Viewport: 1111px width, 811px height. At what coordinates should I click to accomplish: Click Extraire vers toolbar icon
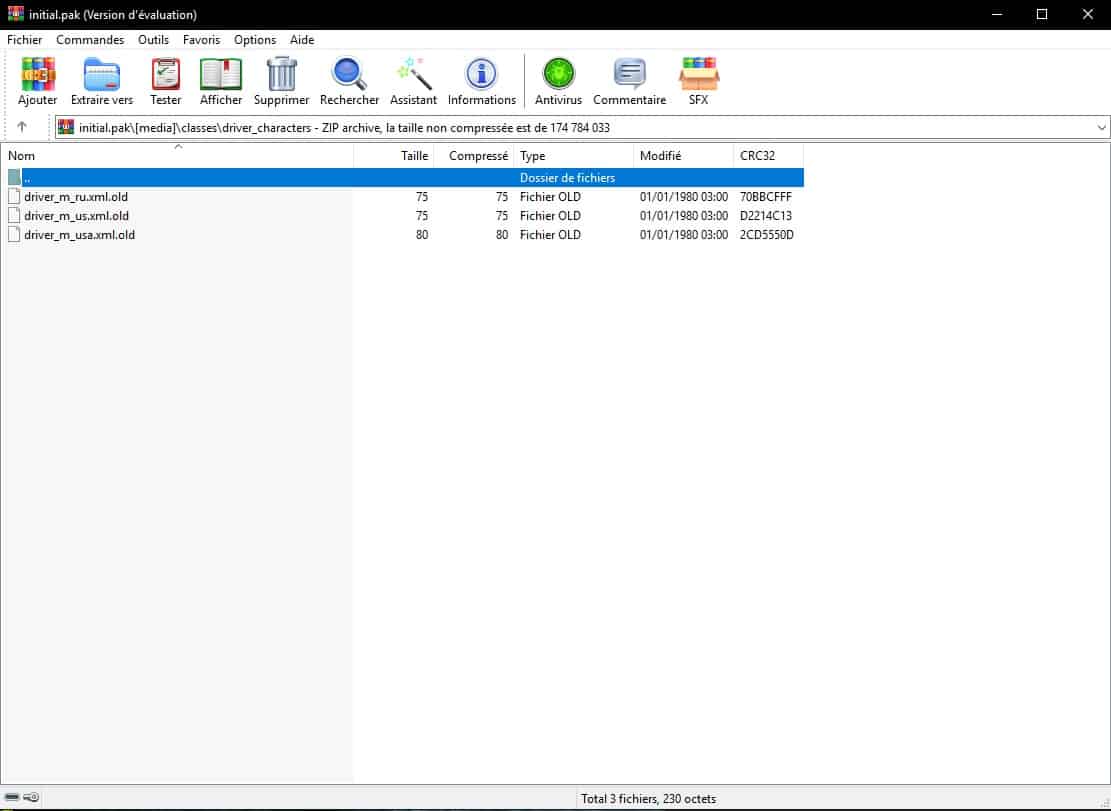click(x=101, y=80)
